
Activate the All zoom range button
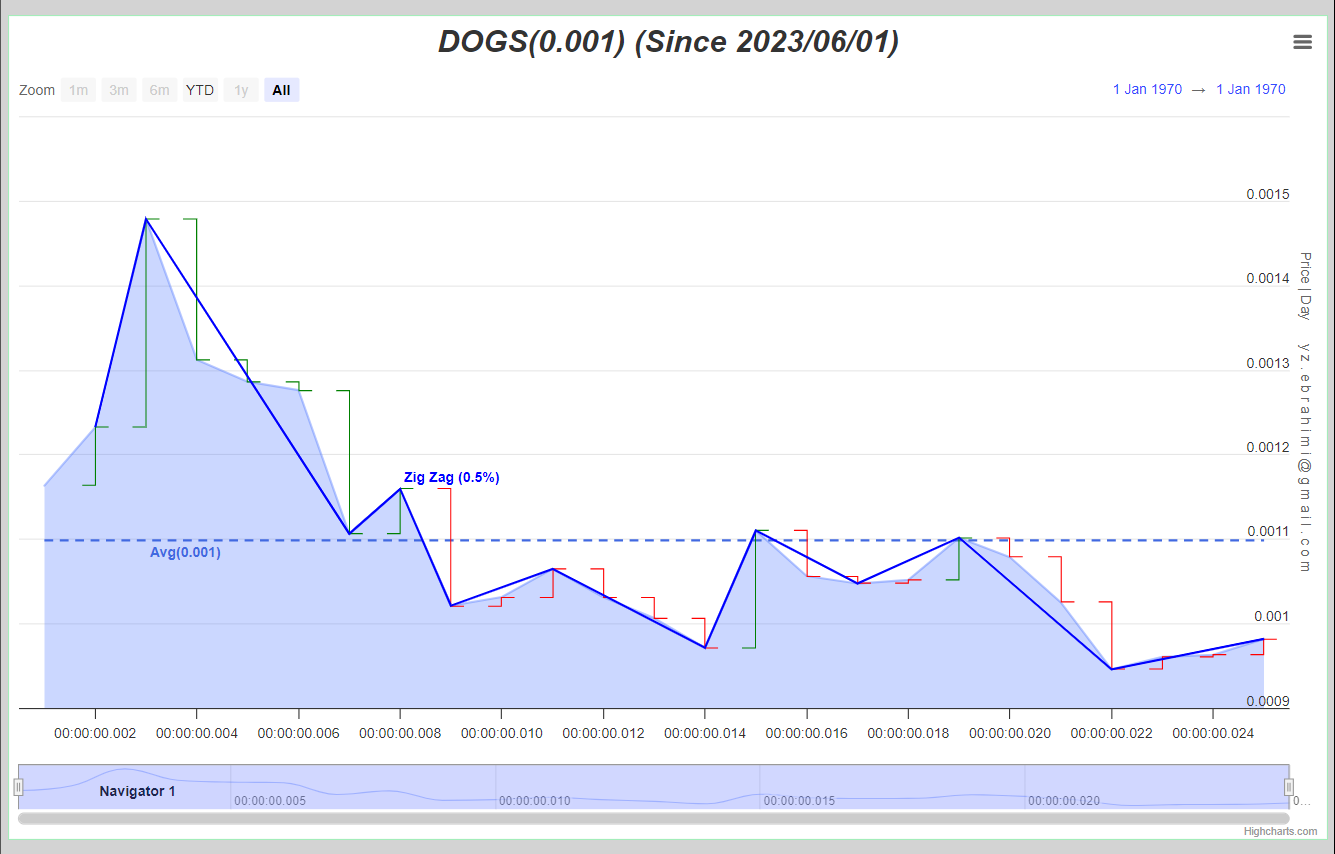coord(281,90)
